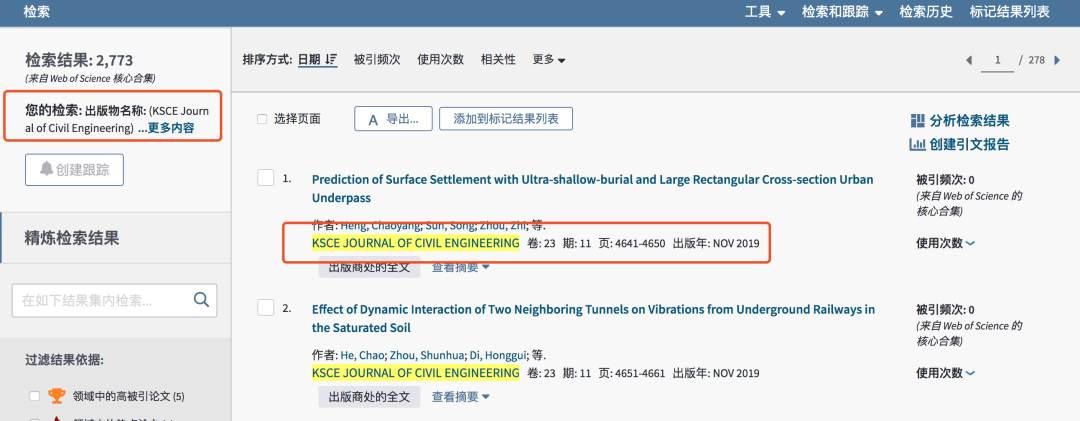Click 被引频次: 0 for result 1

pyautogui.click(x=945, y=180)
